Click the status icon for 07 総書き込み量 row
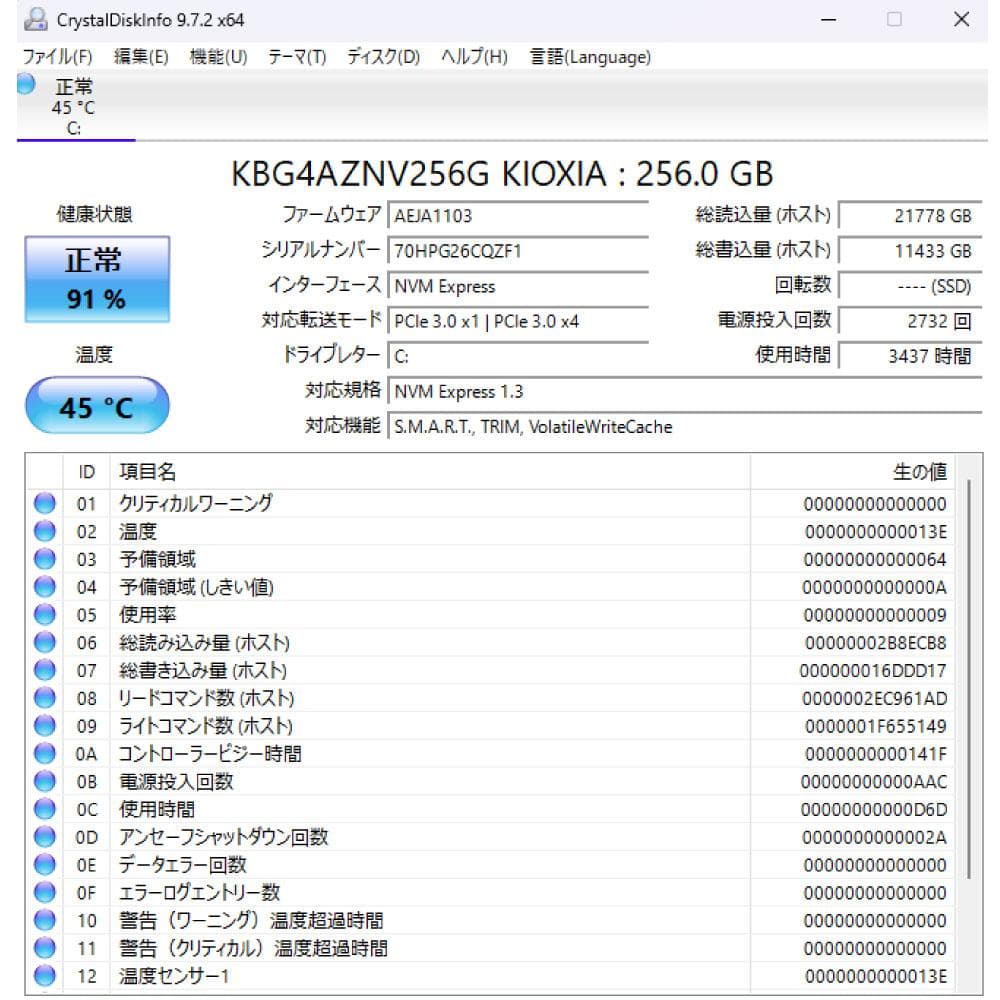The width and height of the screenshot is (1000, 1000). point(45,670)
